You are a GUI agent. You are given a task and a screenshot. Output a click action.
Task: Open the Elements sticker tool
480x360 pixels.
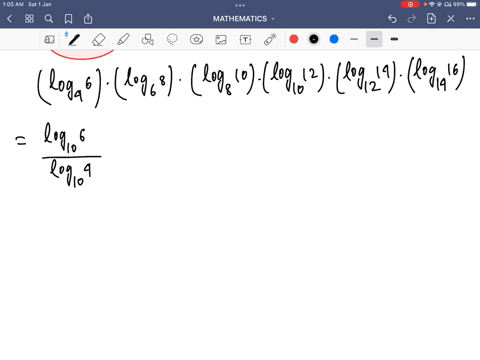tap(197, 39)
